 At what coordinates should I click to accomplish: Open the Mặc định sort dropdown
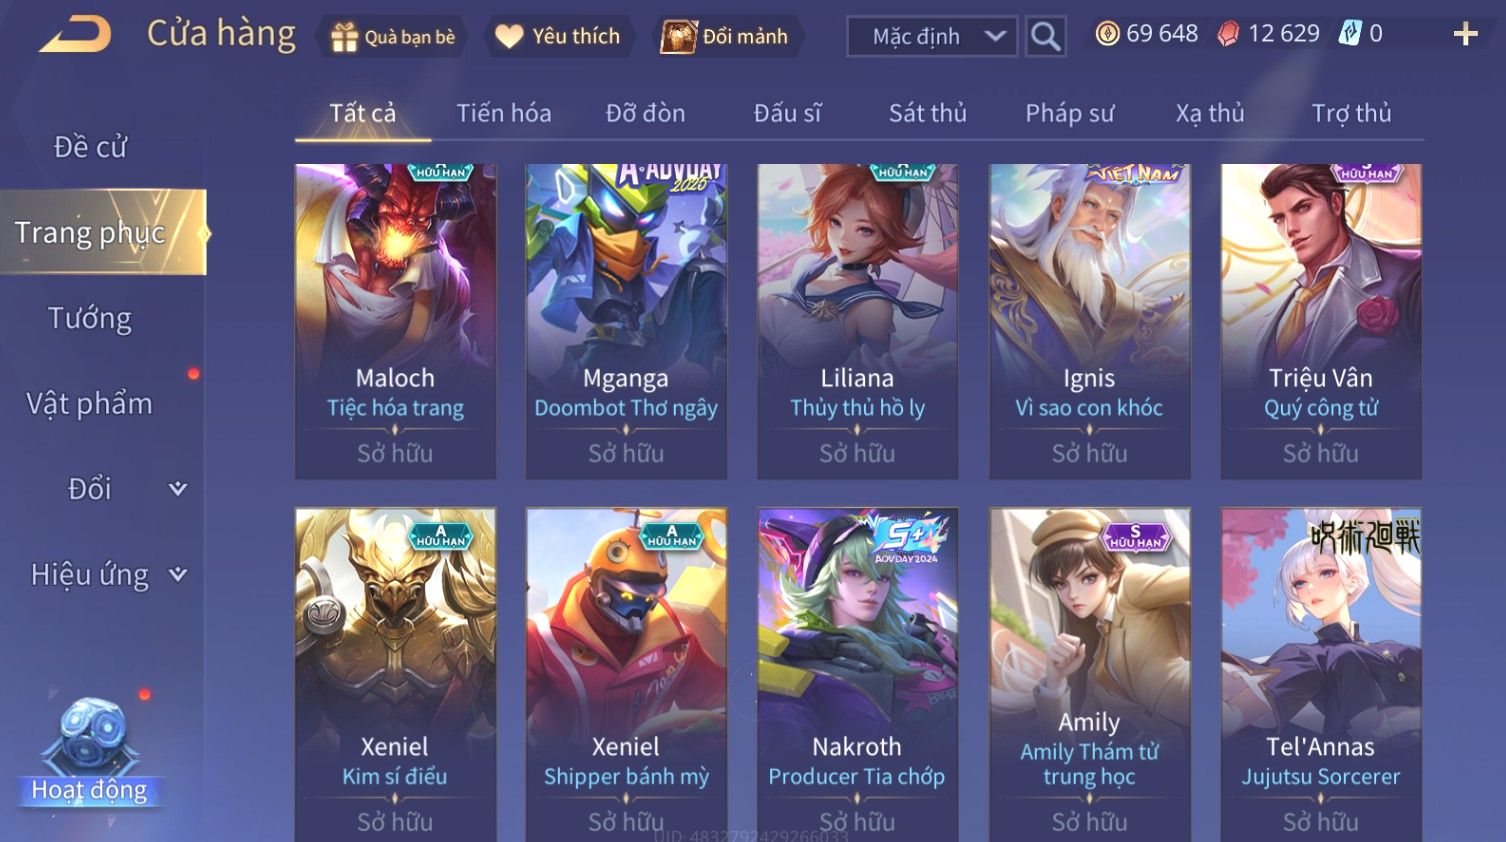tap(932, 37)
